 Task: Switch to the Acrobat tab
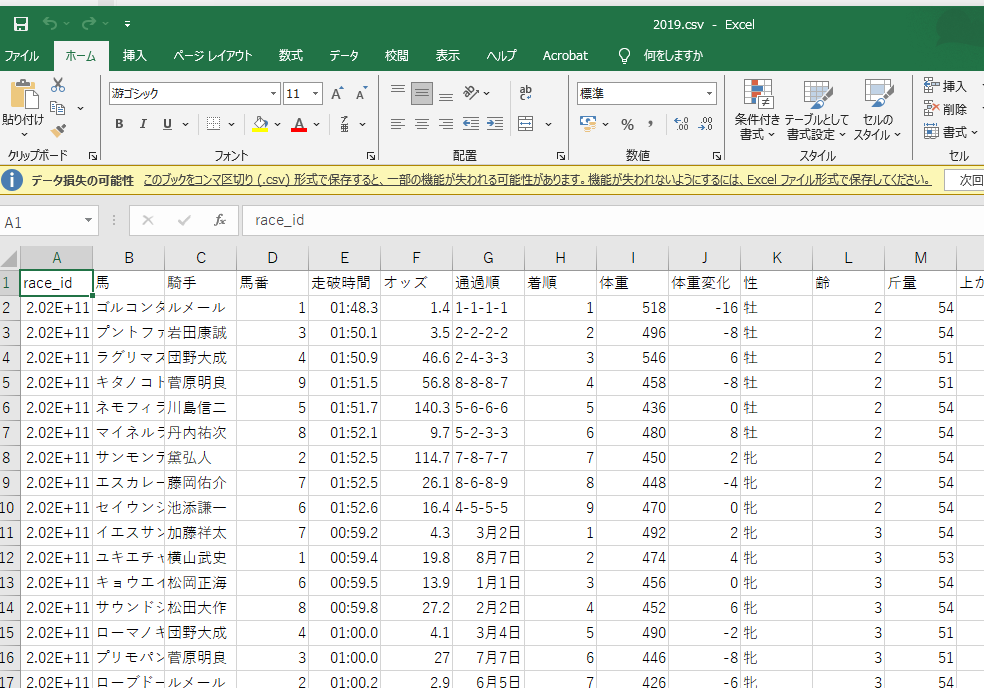(x=565, y=55)
